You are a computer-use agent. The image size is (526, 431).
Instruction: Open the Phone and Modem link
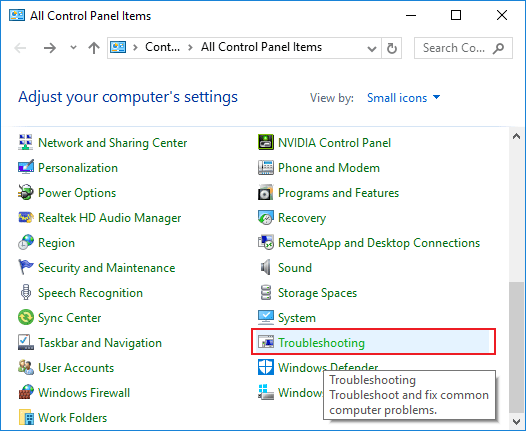coord(329,168)
